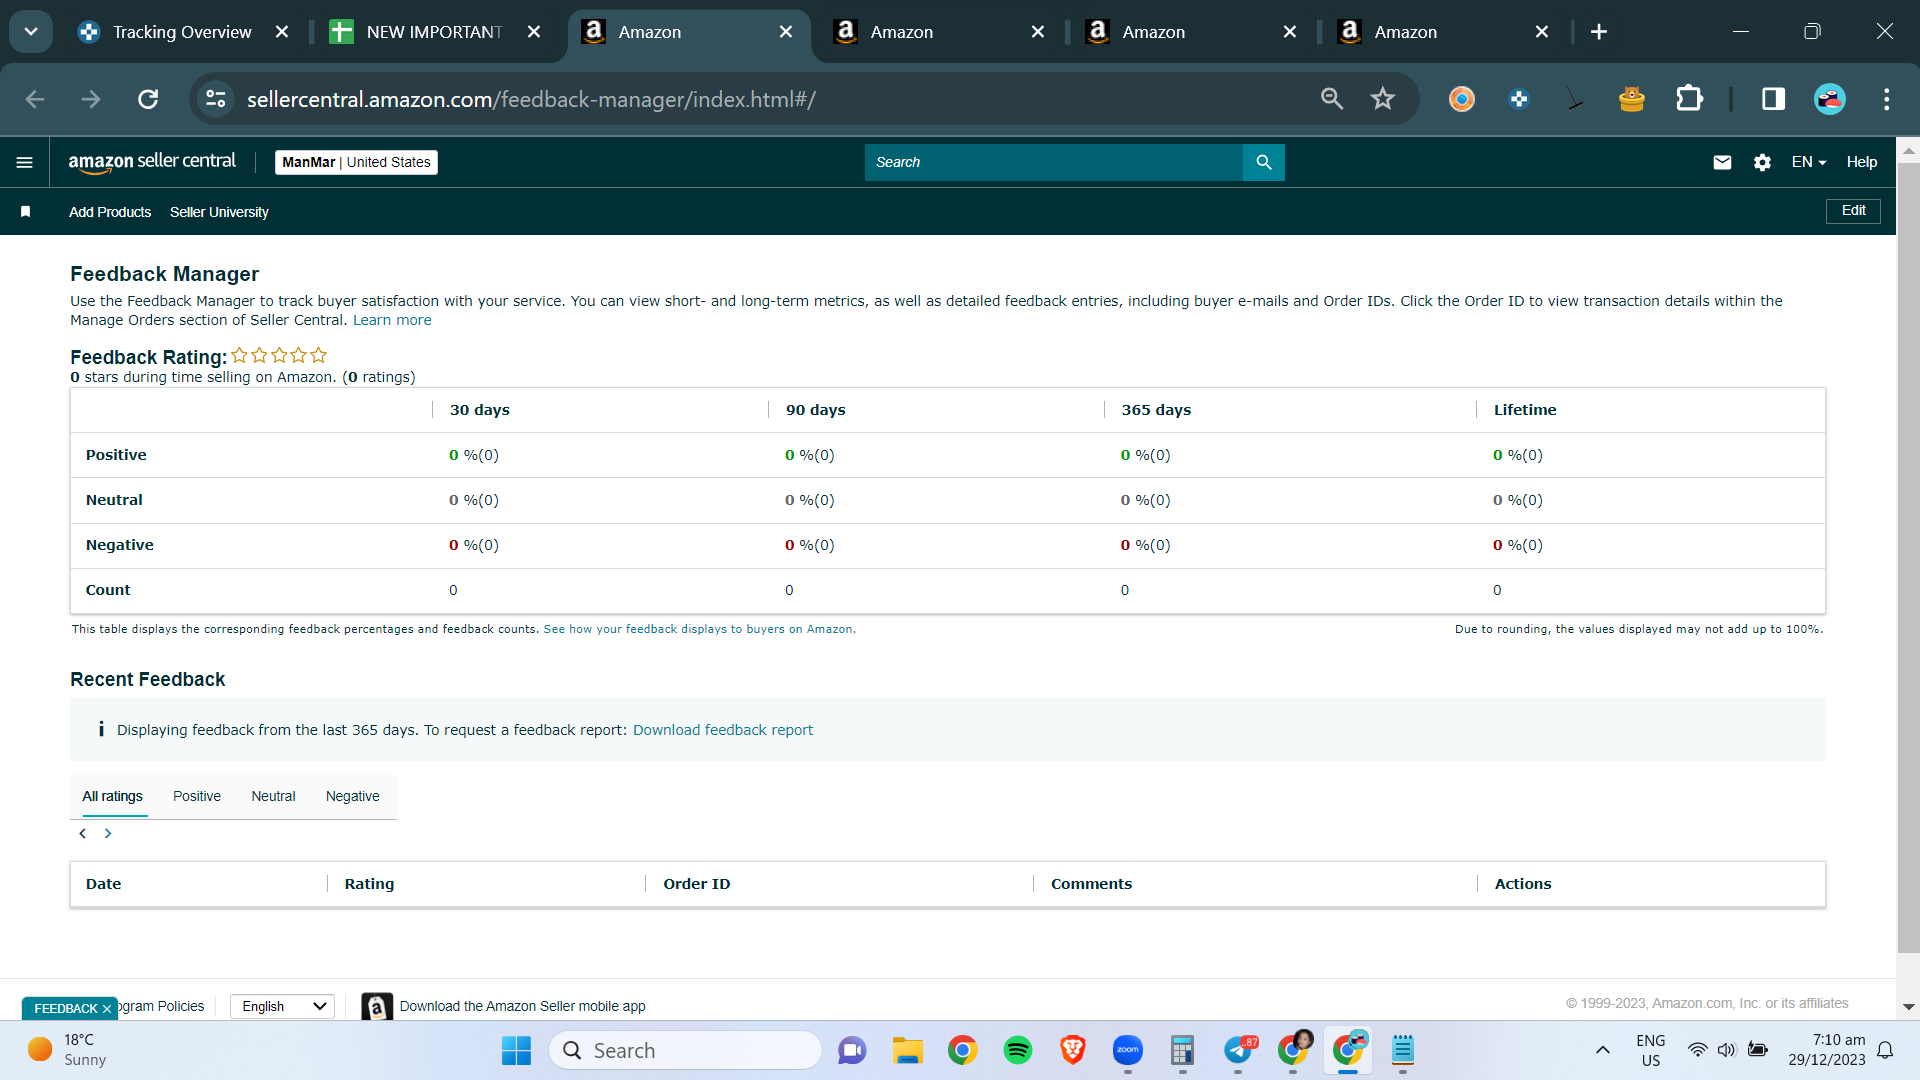The width and height of the screenshot is (1920, 1080).
Task: Click the Windows Start button
Action: click(x=516, y=1050)
